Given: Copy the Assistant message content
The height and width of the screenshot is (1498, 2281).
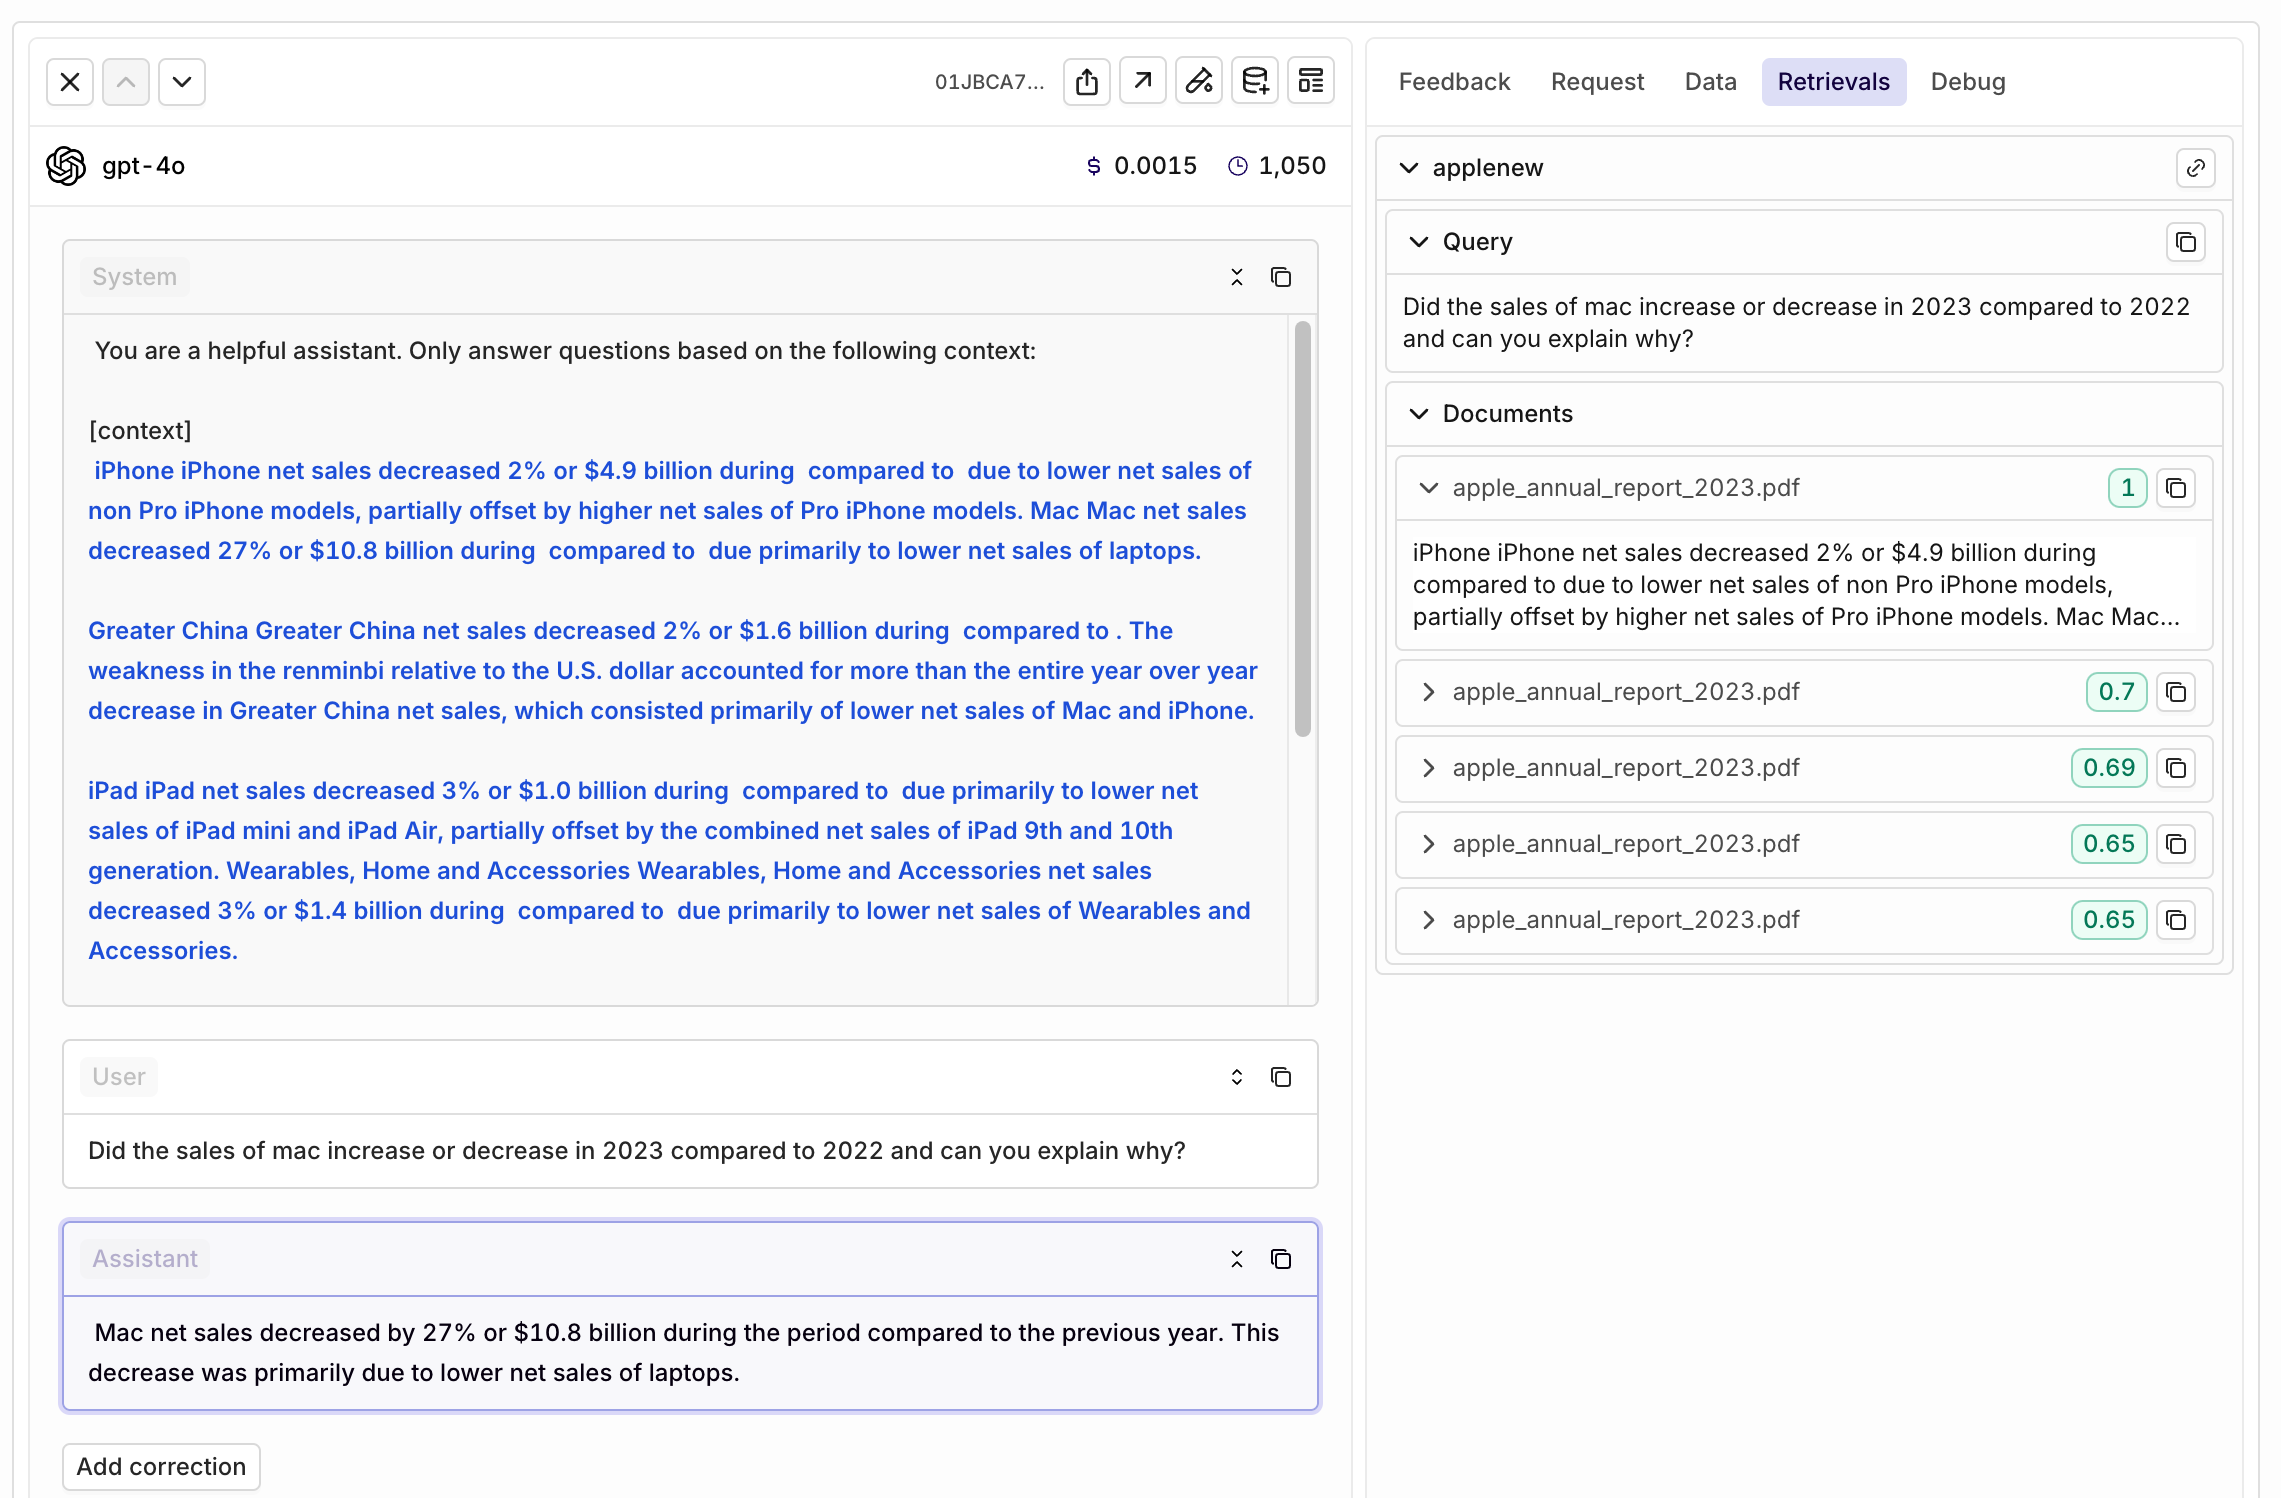Looking at the screenshot, I should click(x=1281, y=1259).
